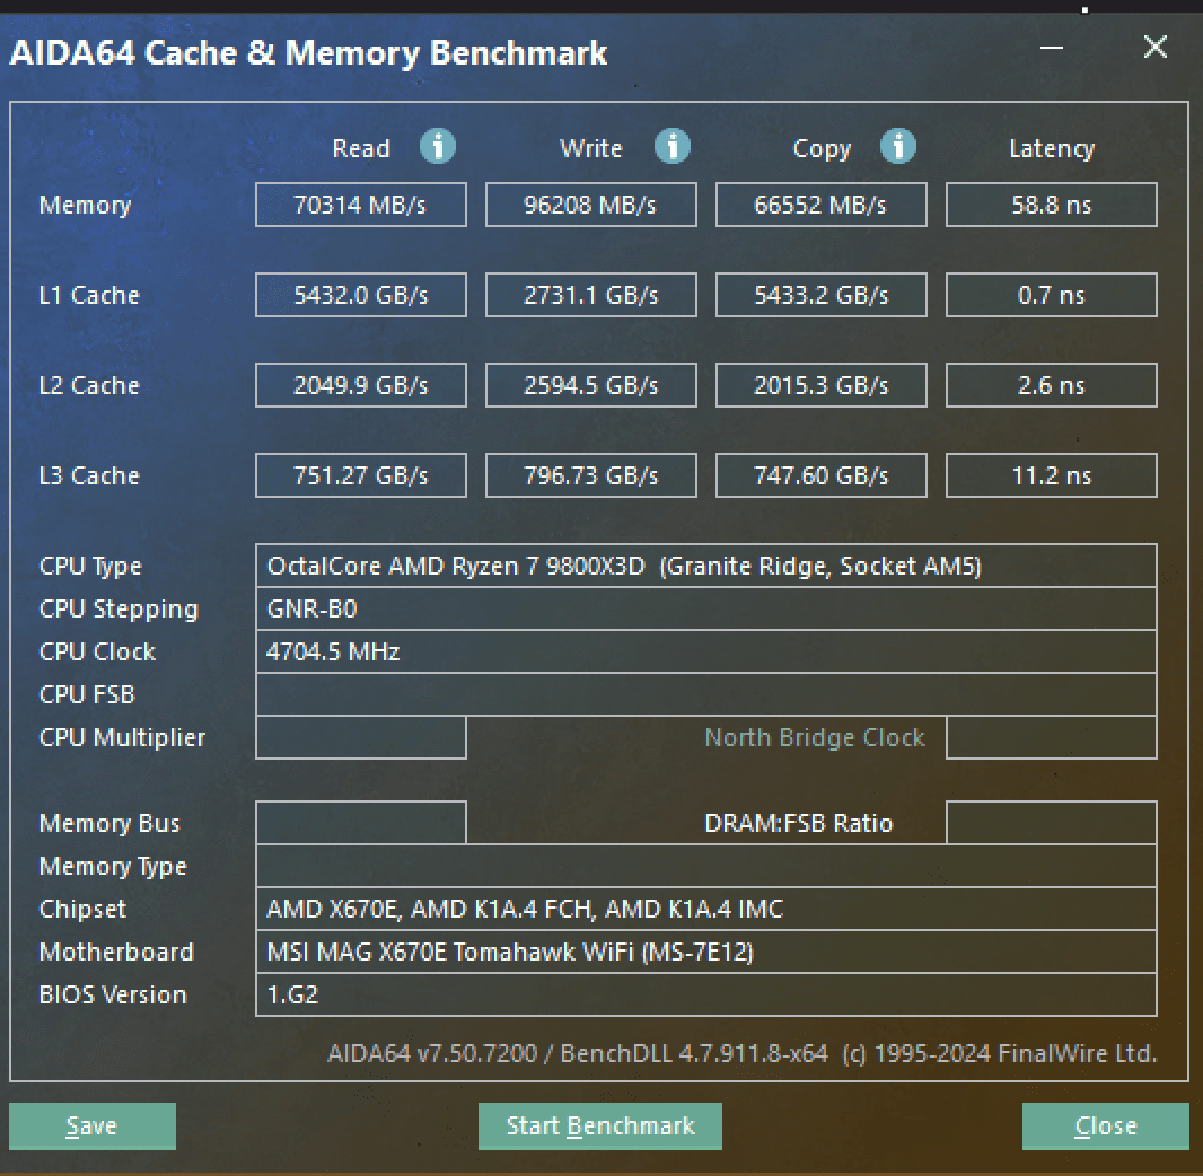
Task: Click the L2 Cache row label
Action: point(89,385)
